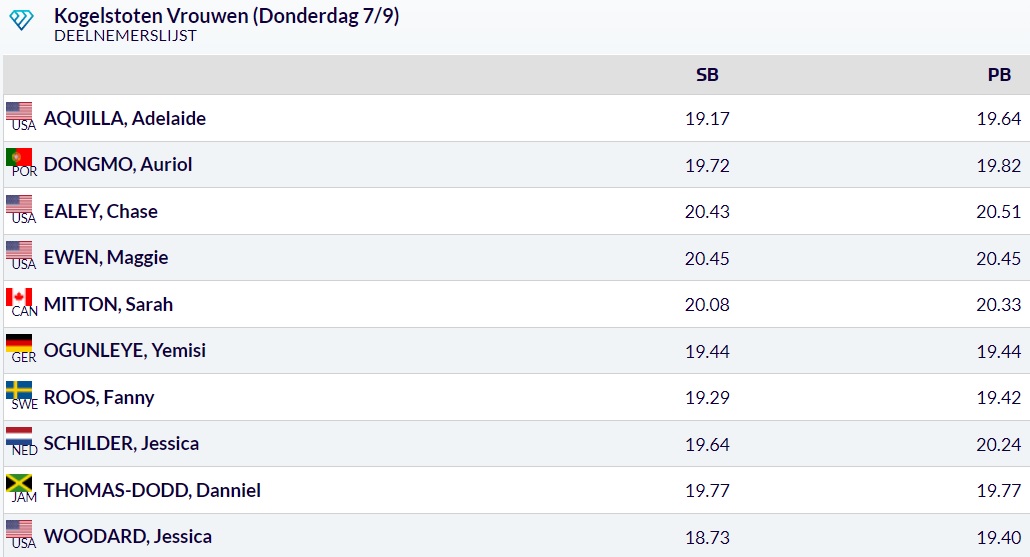Click Auriol Dongmo's personal best 19.82
The image size is (1030, 557).
998,165
